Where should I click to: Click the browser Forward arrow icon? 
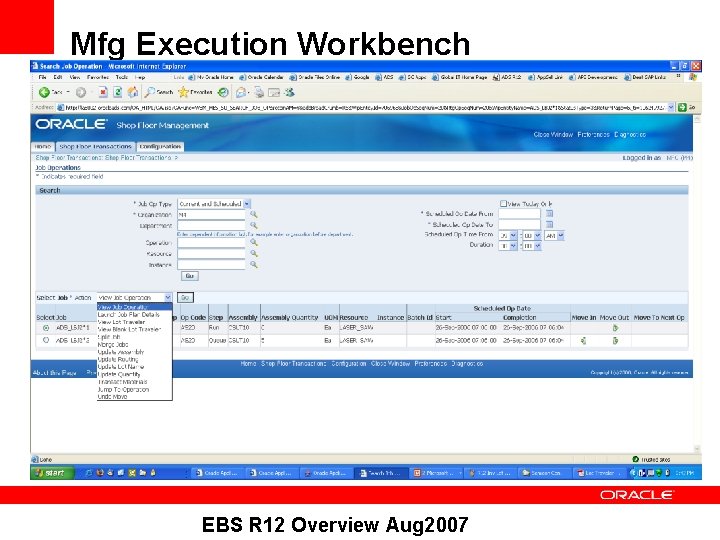click(x=81, y=93)
